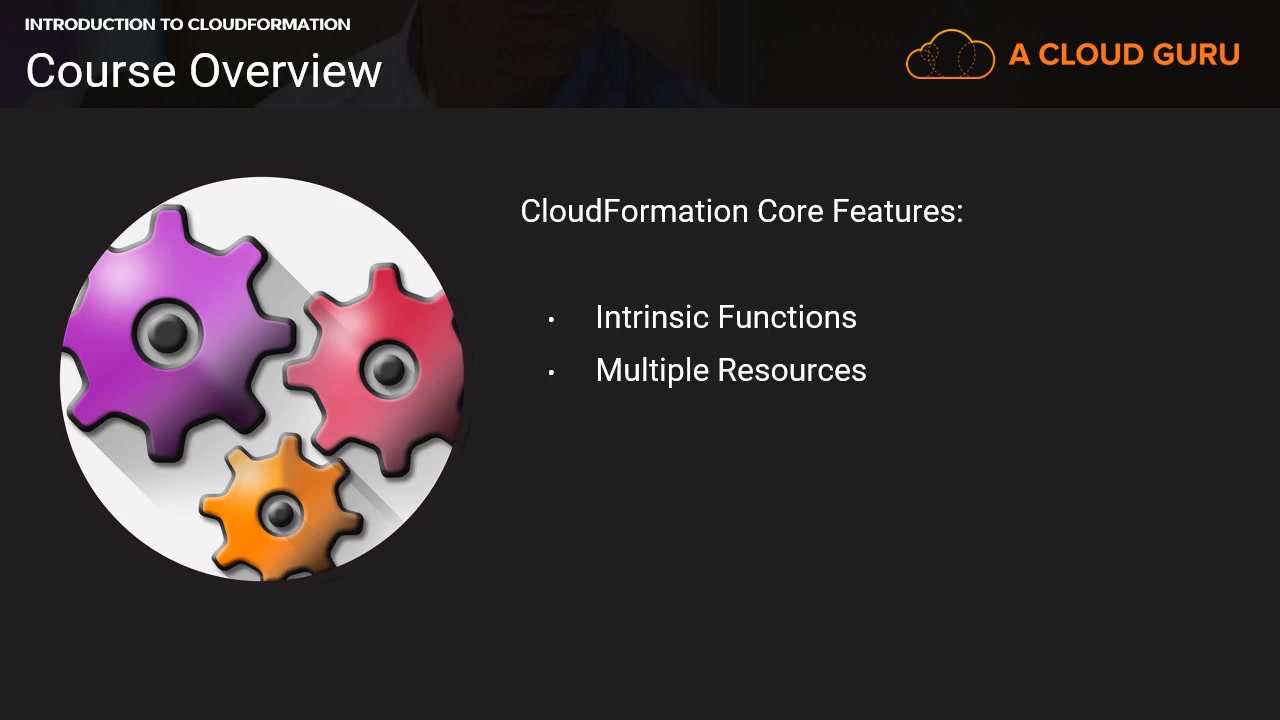Image resolution: width=1280 pixels, height=720 pixels.
Task: Click the CloudFormation Core Features heading
Action: click(741, 211)
